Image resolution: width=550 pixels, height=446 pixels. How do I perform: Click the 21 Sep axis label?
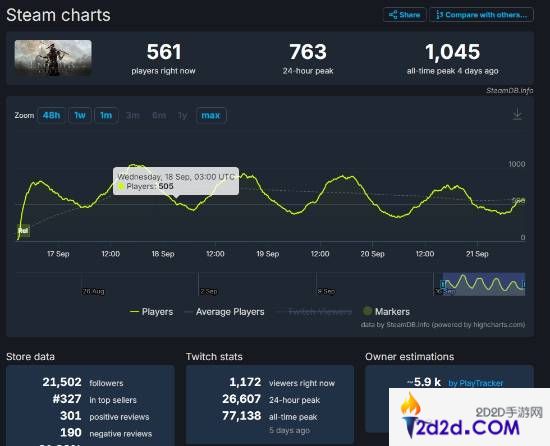pyautogui.click(x=477, y=254)
